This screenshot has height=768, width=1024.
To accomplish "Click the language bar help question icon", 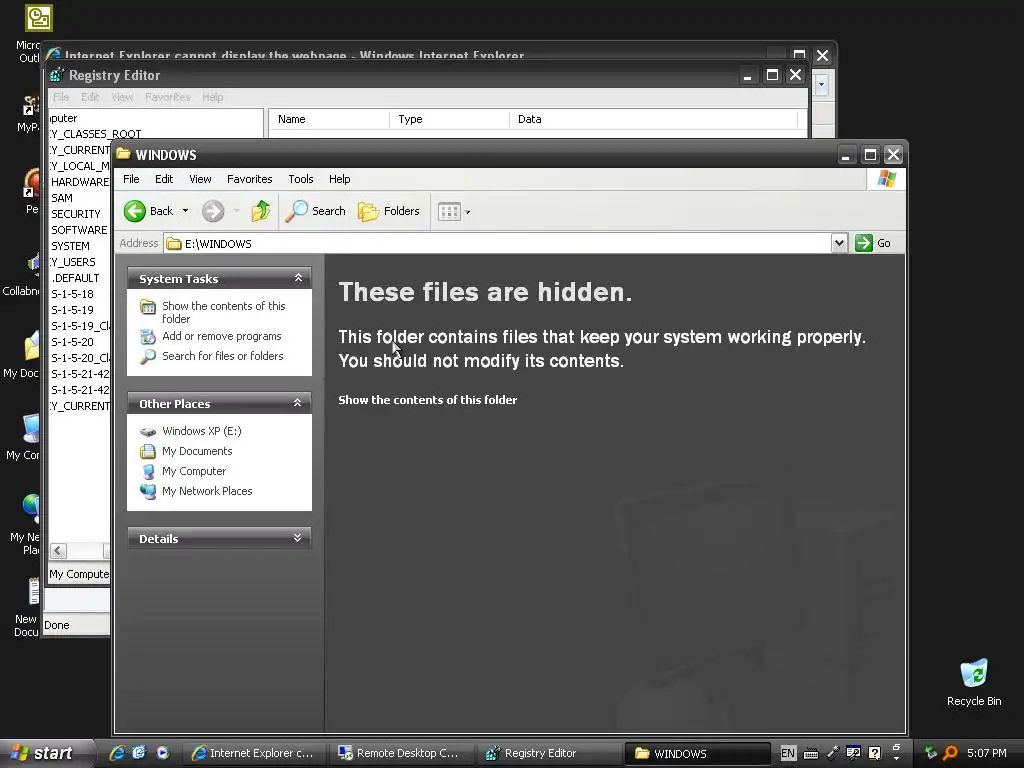I will [875, 753].
